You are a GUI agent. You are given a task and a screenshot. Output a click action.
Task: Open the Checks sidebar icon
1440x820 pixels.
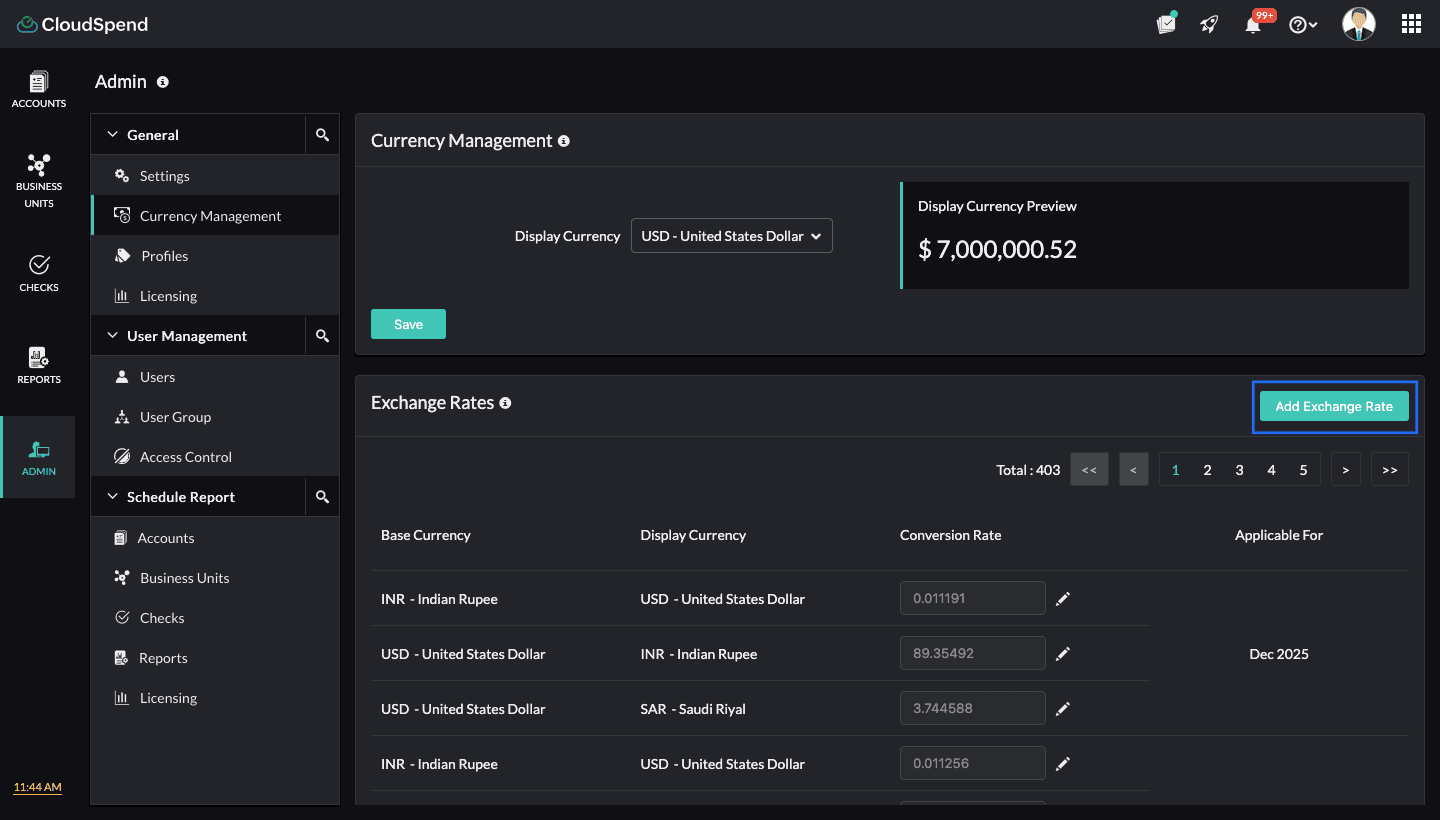tap(38, 270)
